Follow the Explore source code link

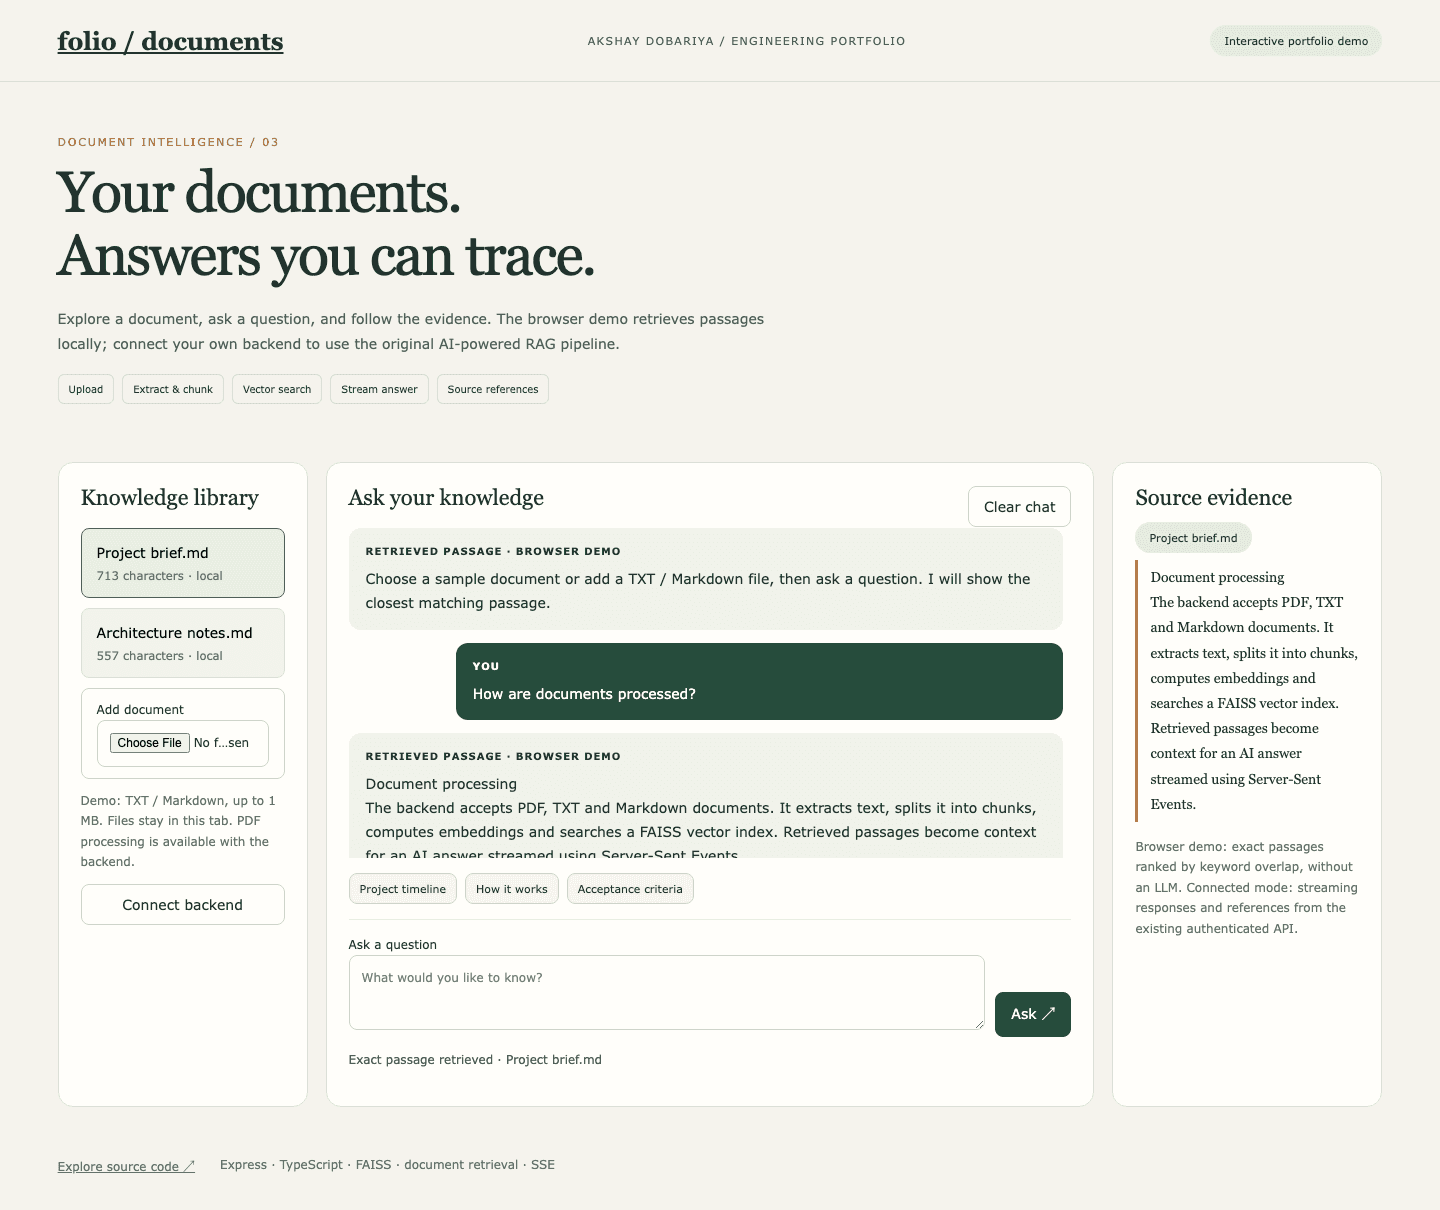coord(126,1166)
